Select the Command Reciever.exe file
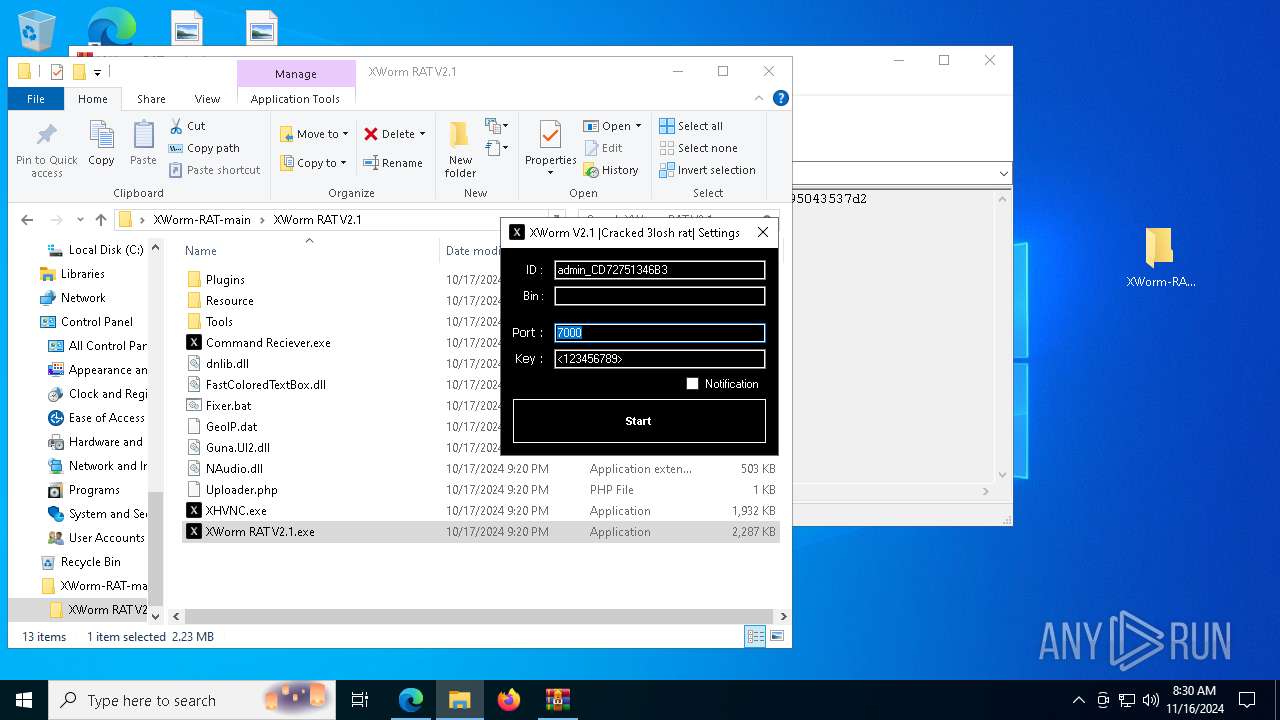Screen dimensions: 1280x720 [x=268, y=342]
